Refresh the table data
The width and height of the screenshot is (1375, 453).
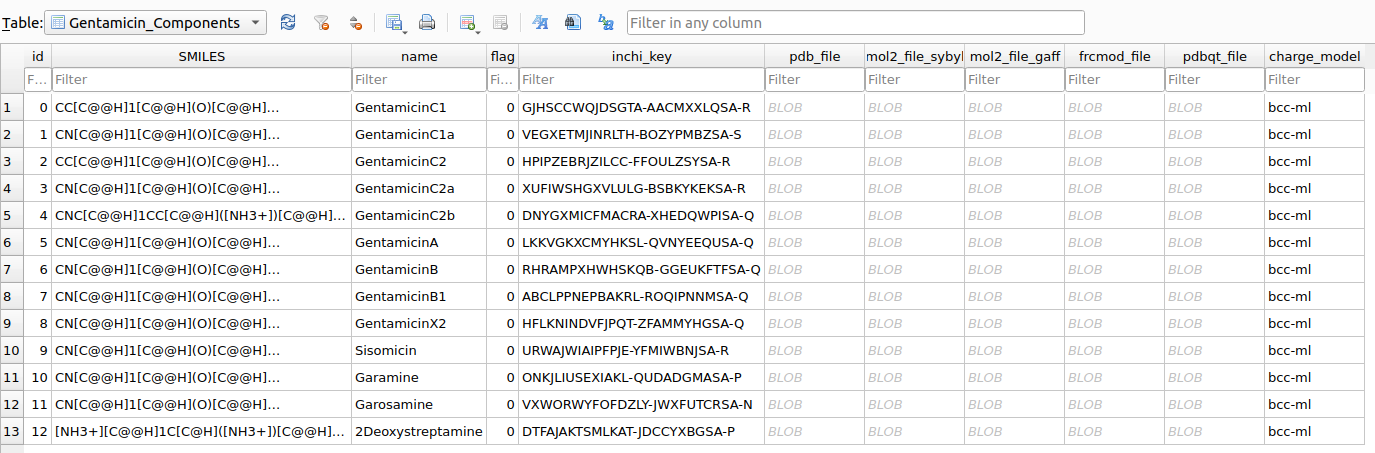click(x=288, y=22)
